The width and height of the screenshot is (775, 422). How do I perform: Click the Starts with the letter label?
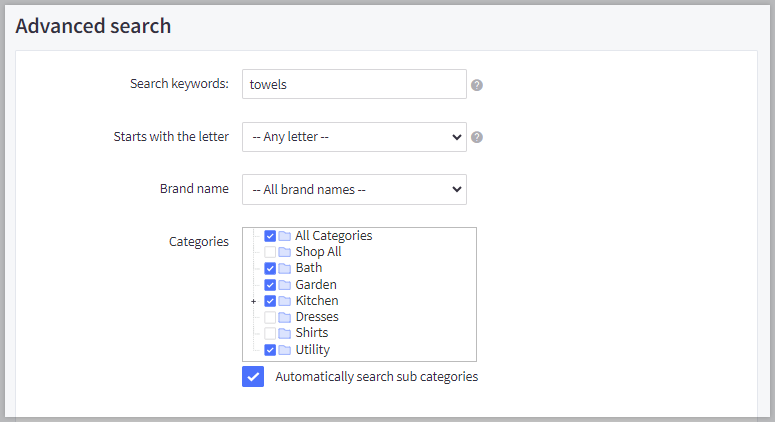pos(171,136)
